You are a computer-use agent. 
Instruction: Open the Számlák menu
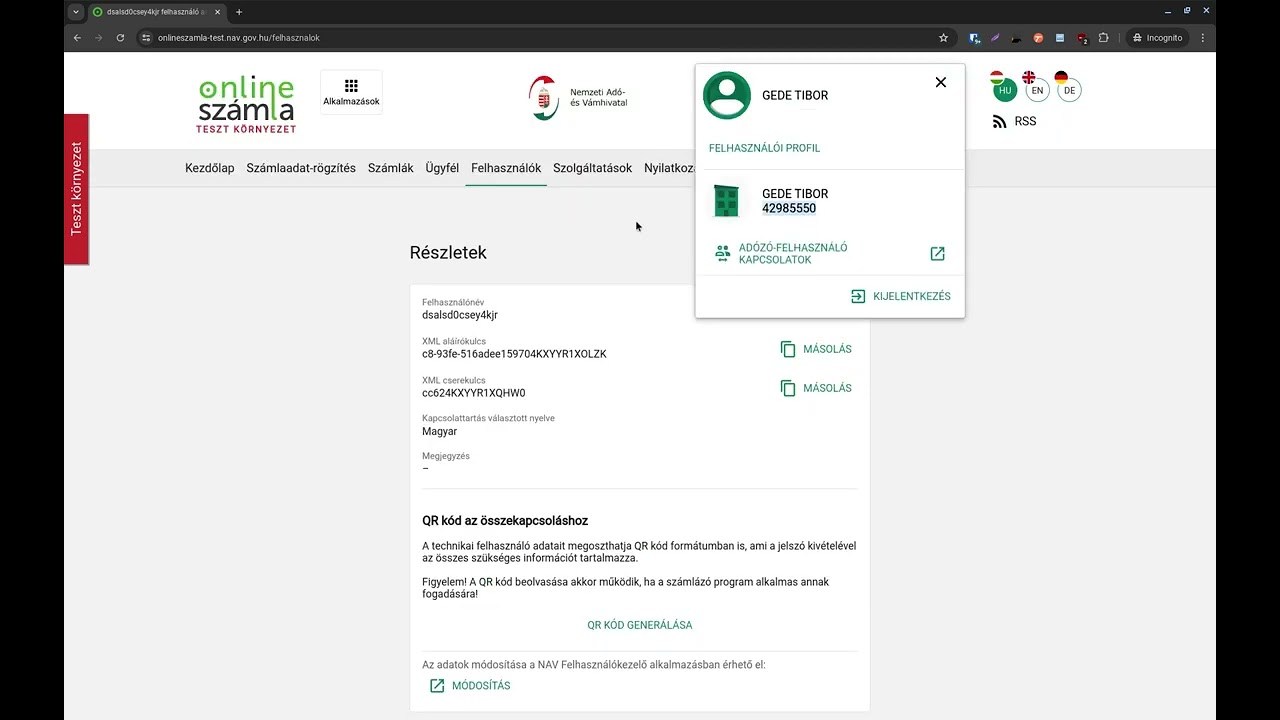(x=391, y=168)
